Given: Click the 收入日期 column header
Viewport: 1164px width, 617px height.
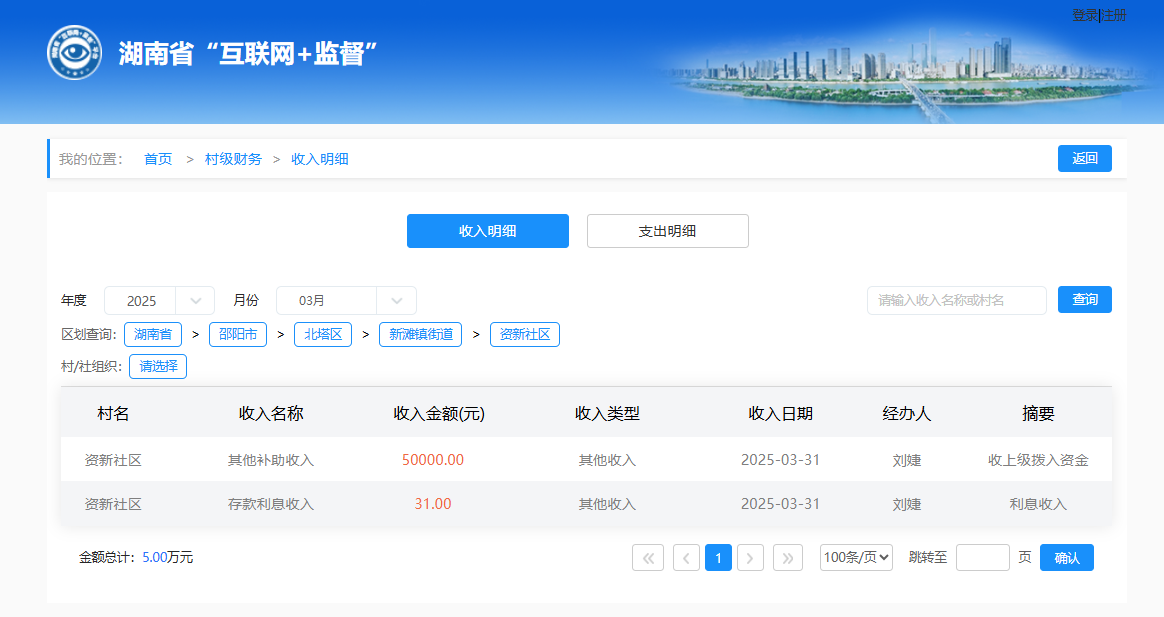Looking at the screenshot, I should click(x=780, y=414).
